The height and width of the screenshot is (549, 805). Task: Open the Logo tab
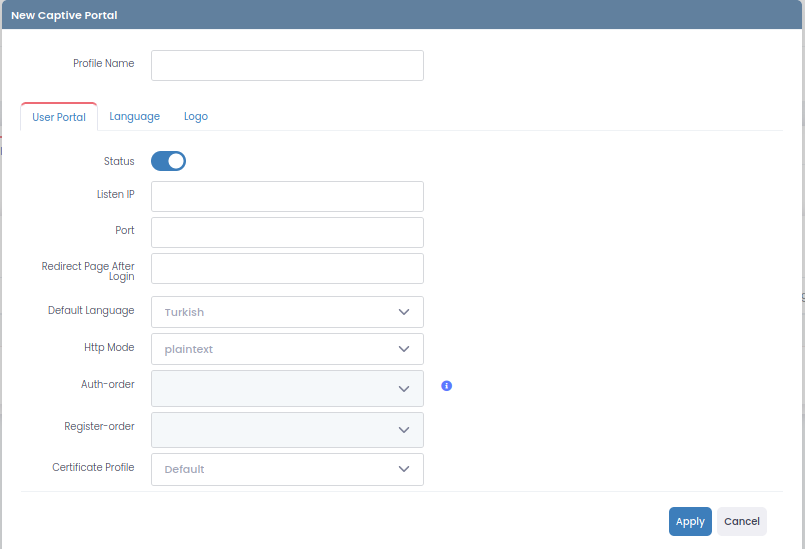(196, 117)
